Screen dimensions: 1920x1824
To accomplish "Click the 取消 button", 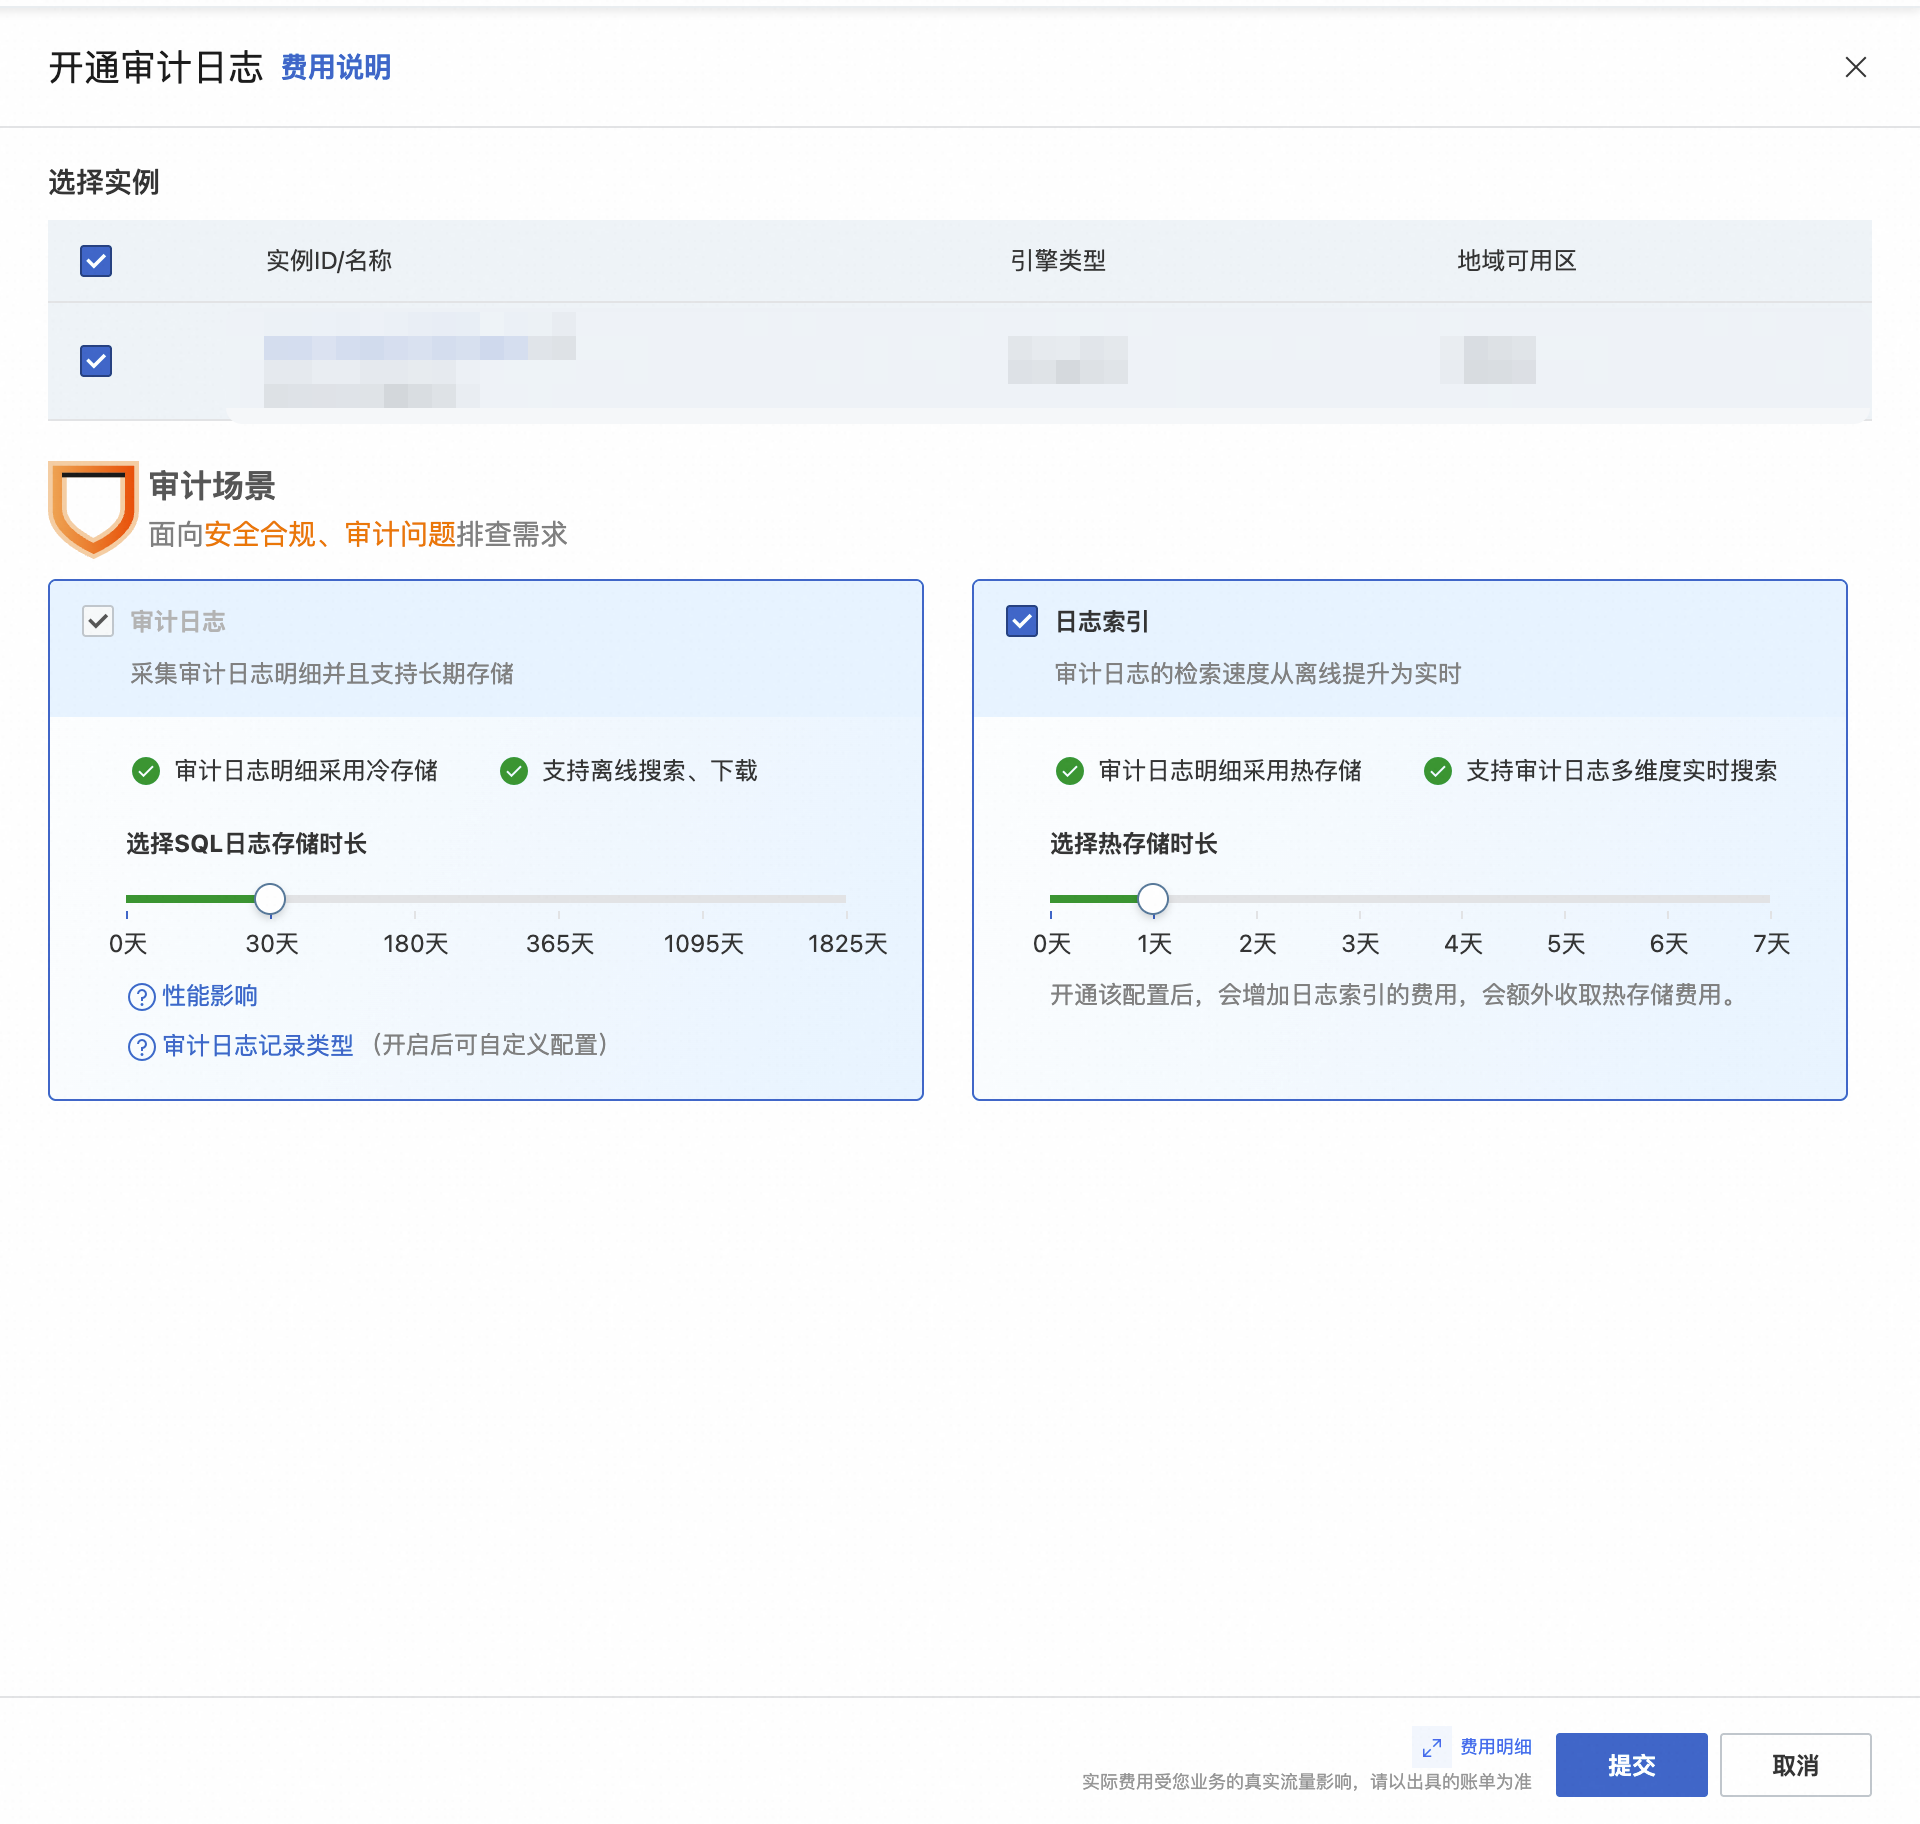I will (1795, 1765).
